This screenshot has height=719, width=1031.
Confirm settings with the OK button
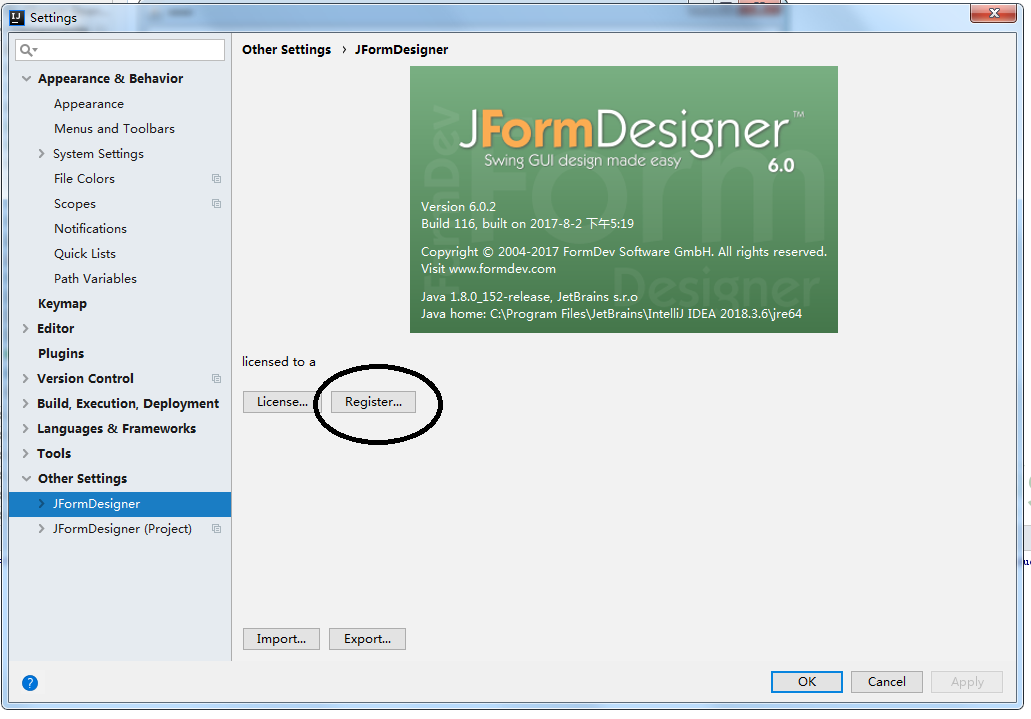(807, 682)
